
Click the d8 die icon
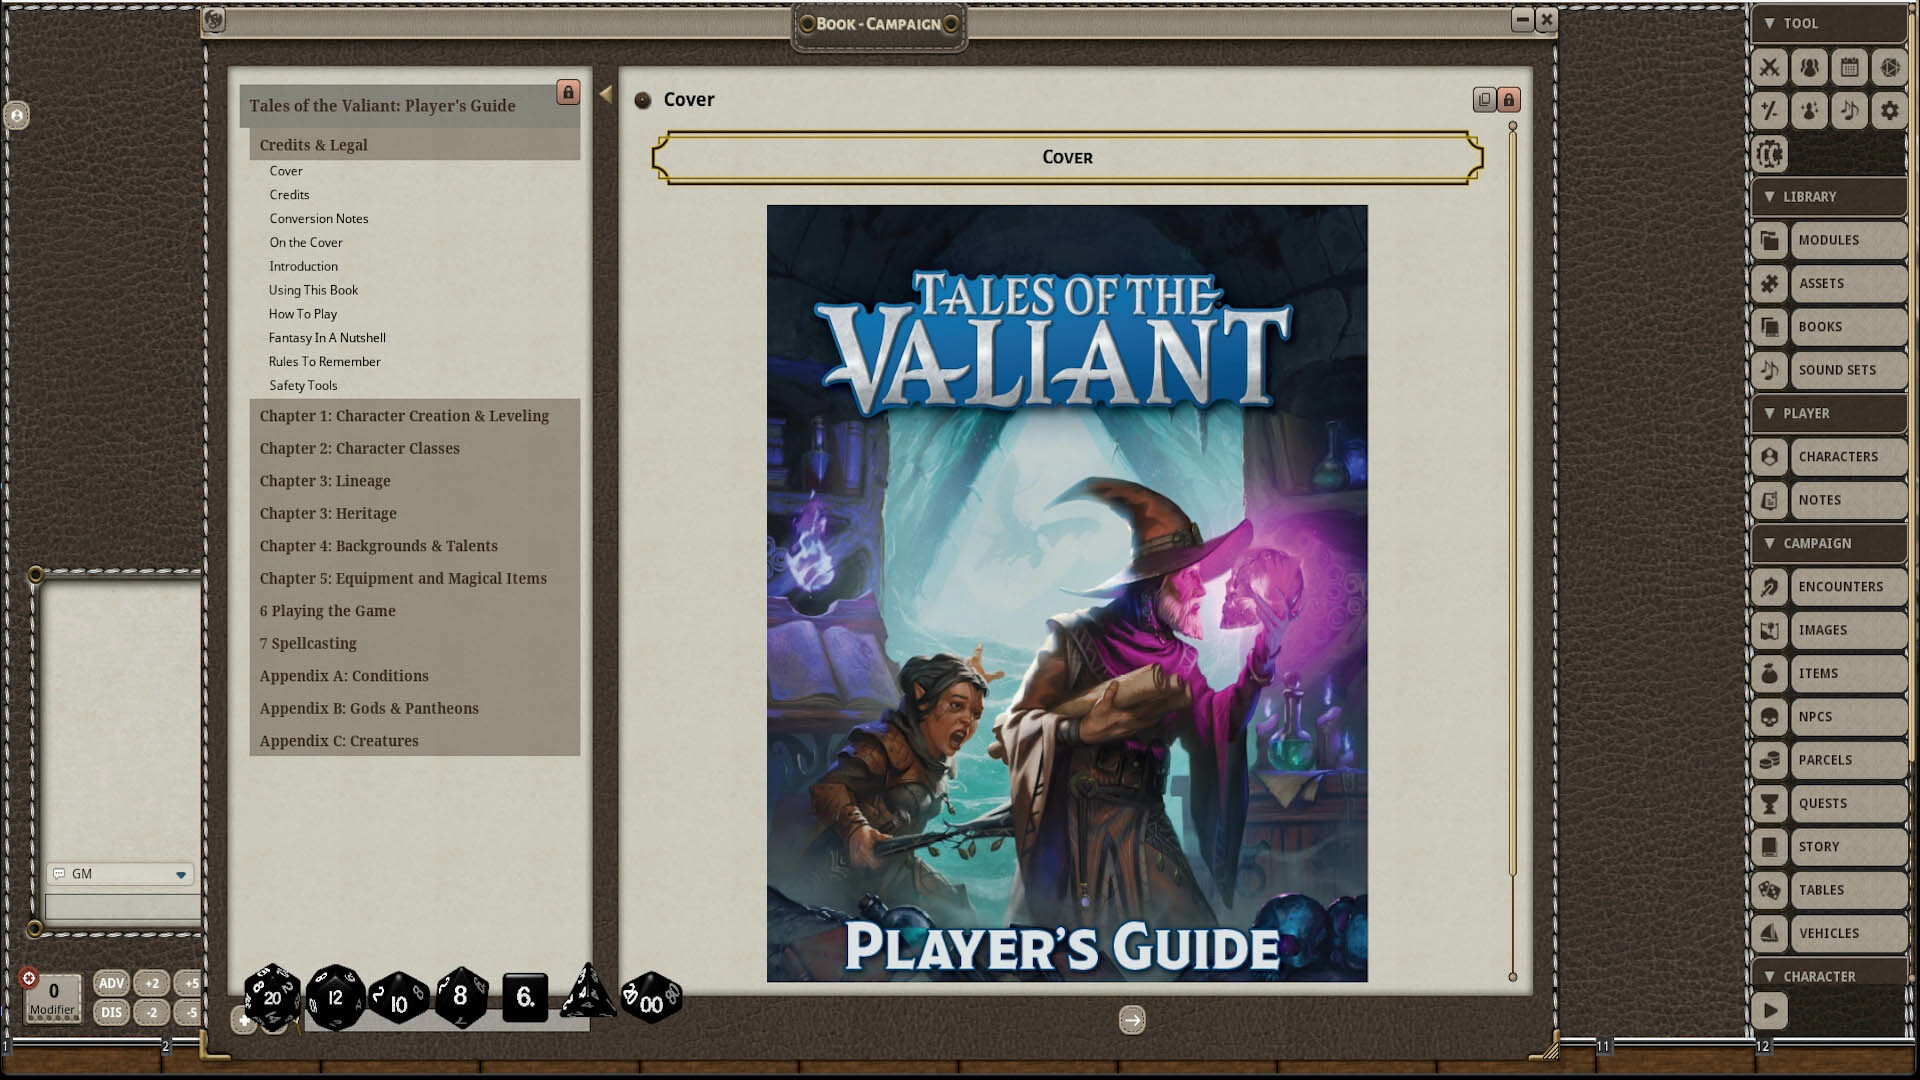460,996
